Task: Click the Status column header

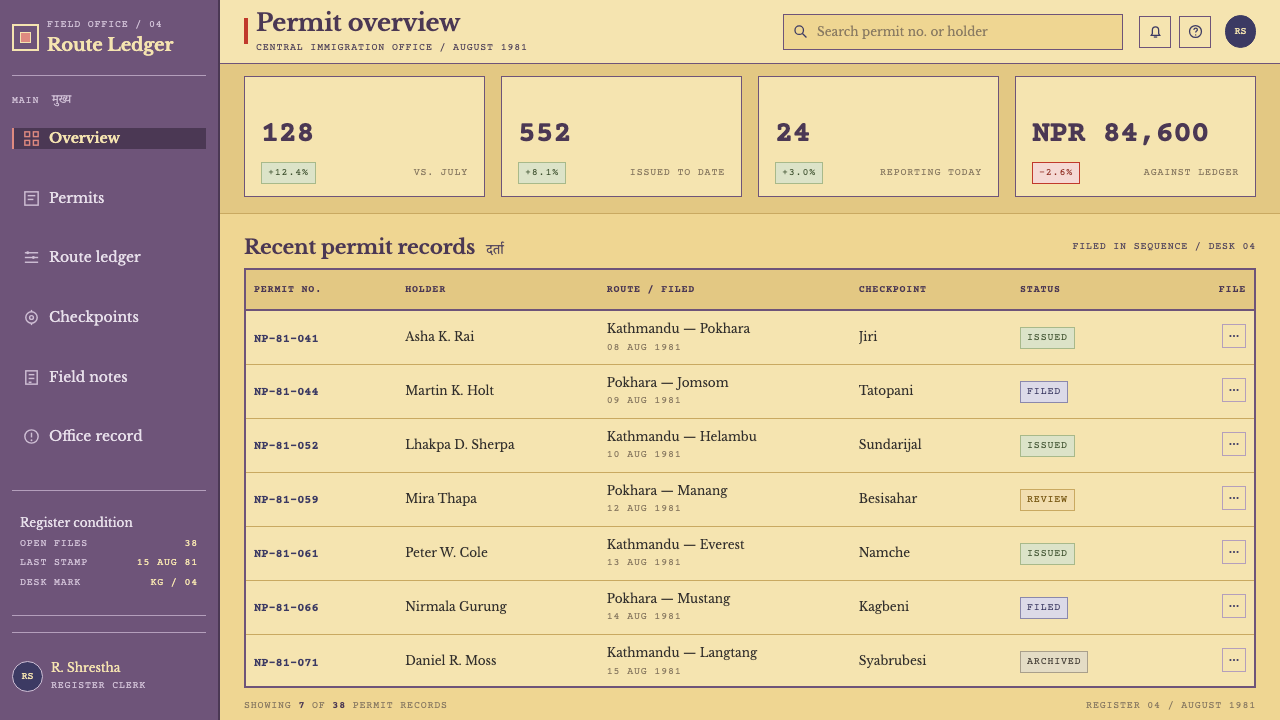Action: 1040,289
